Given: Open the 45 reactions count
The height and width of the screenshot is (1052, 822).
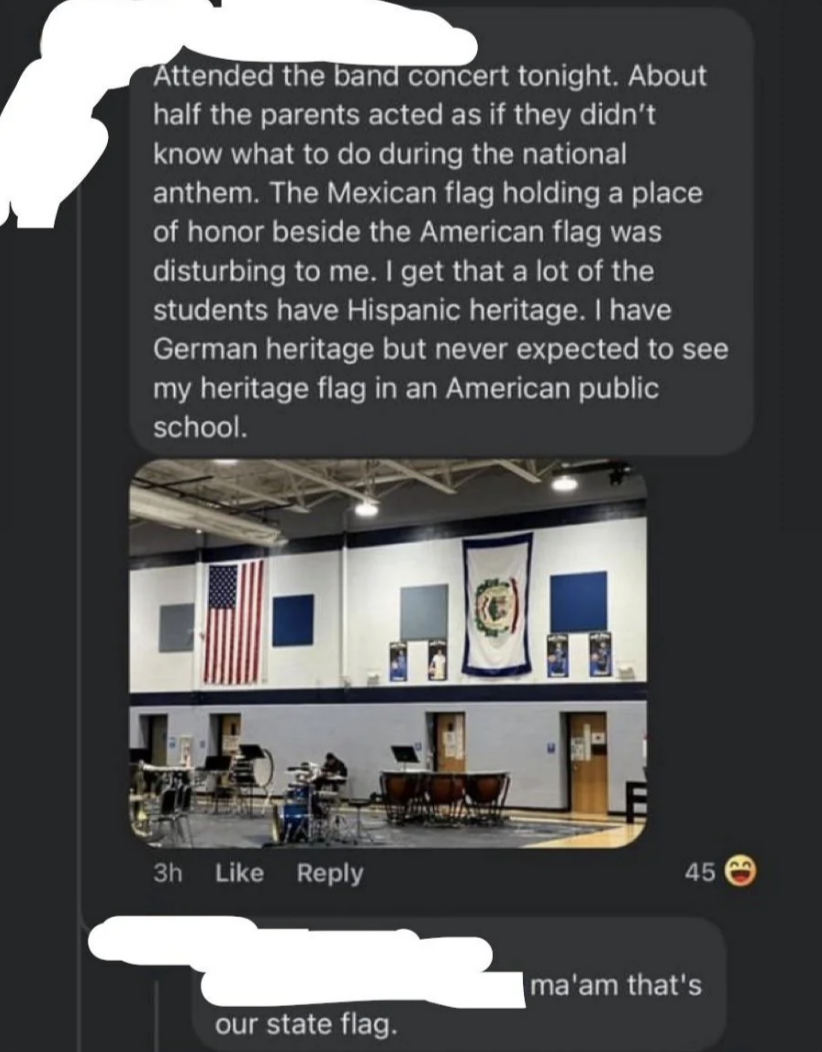Looking at the screenshot, I should coord(699,873).
